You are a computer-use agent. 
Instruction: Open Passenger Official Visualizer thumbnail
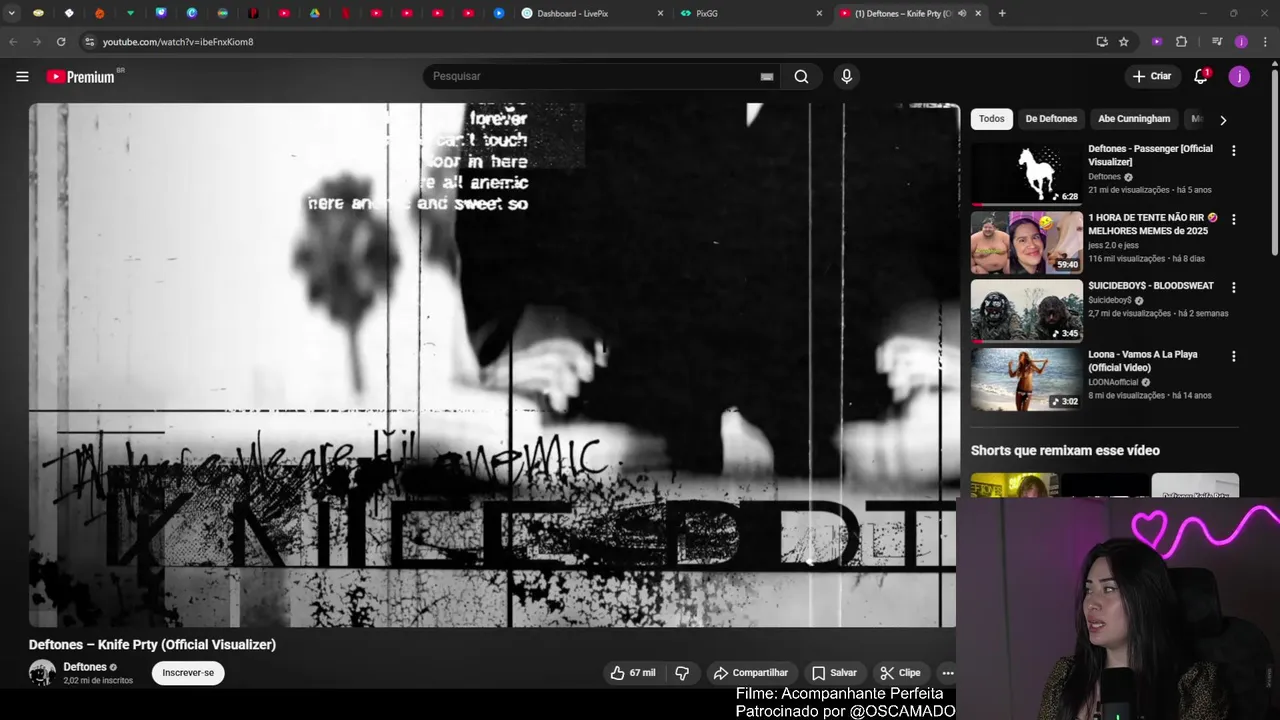pos(1027,174)
